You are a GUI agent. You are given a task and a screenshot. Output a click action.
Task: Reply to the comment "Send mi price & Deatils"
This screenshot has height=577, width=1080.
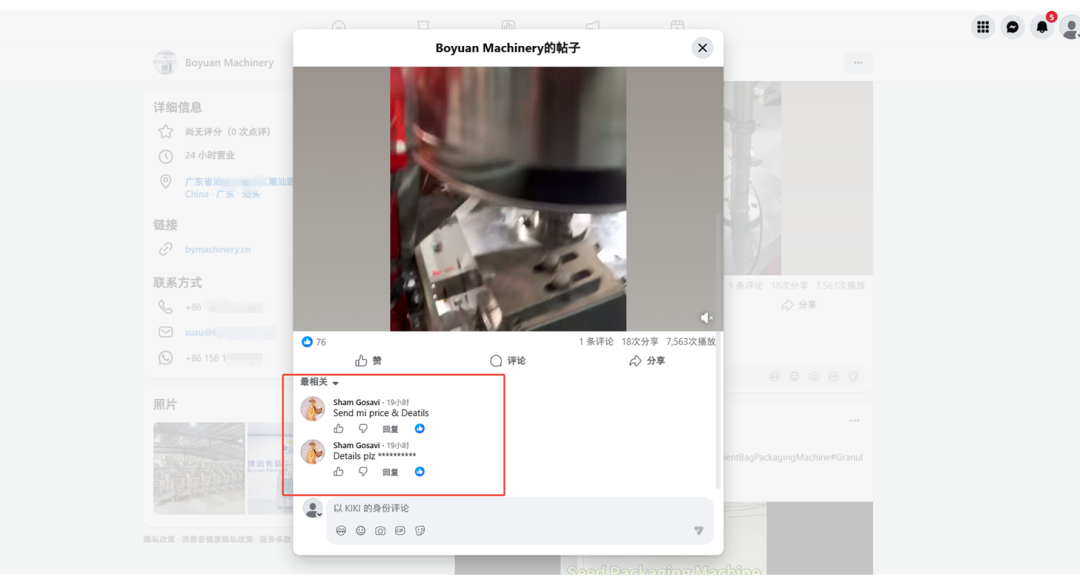[390, 429]
